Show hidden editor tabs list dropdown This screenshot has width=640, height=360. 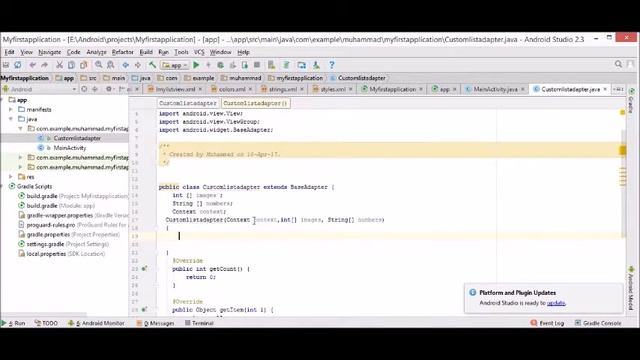point(618,89)
